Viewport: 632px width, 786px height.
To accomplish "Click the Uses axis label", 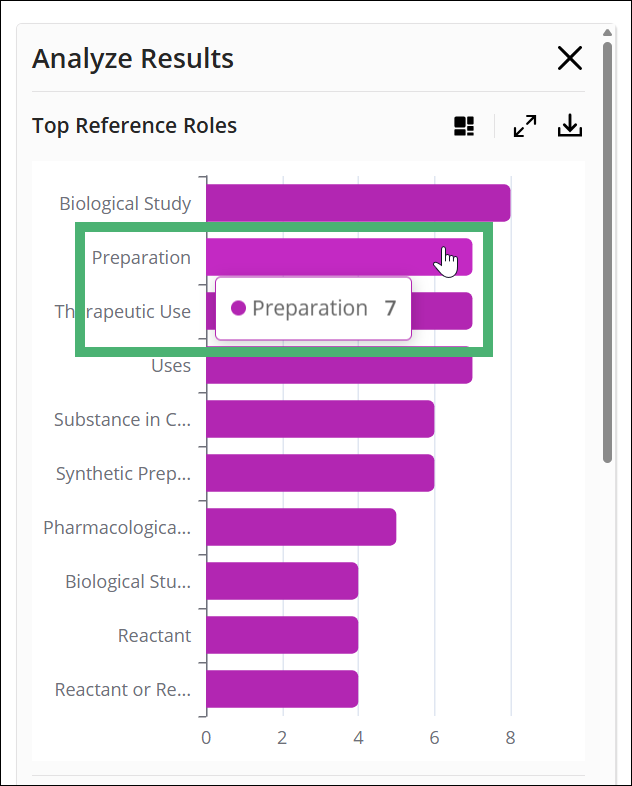I will pos(171,366).
